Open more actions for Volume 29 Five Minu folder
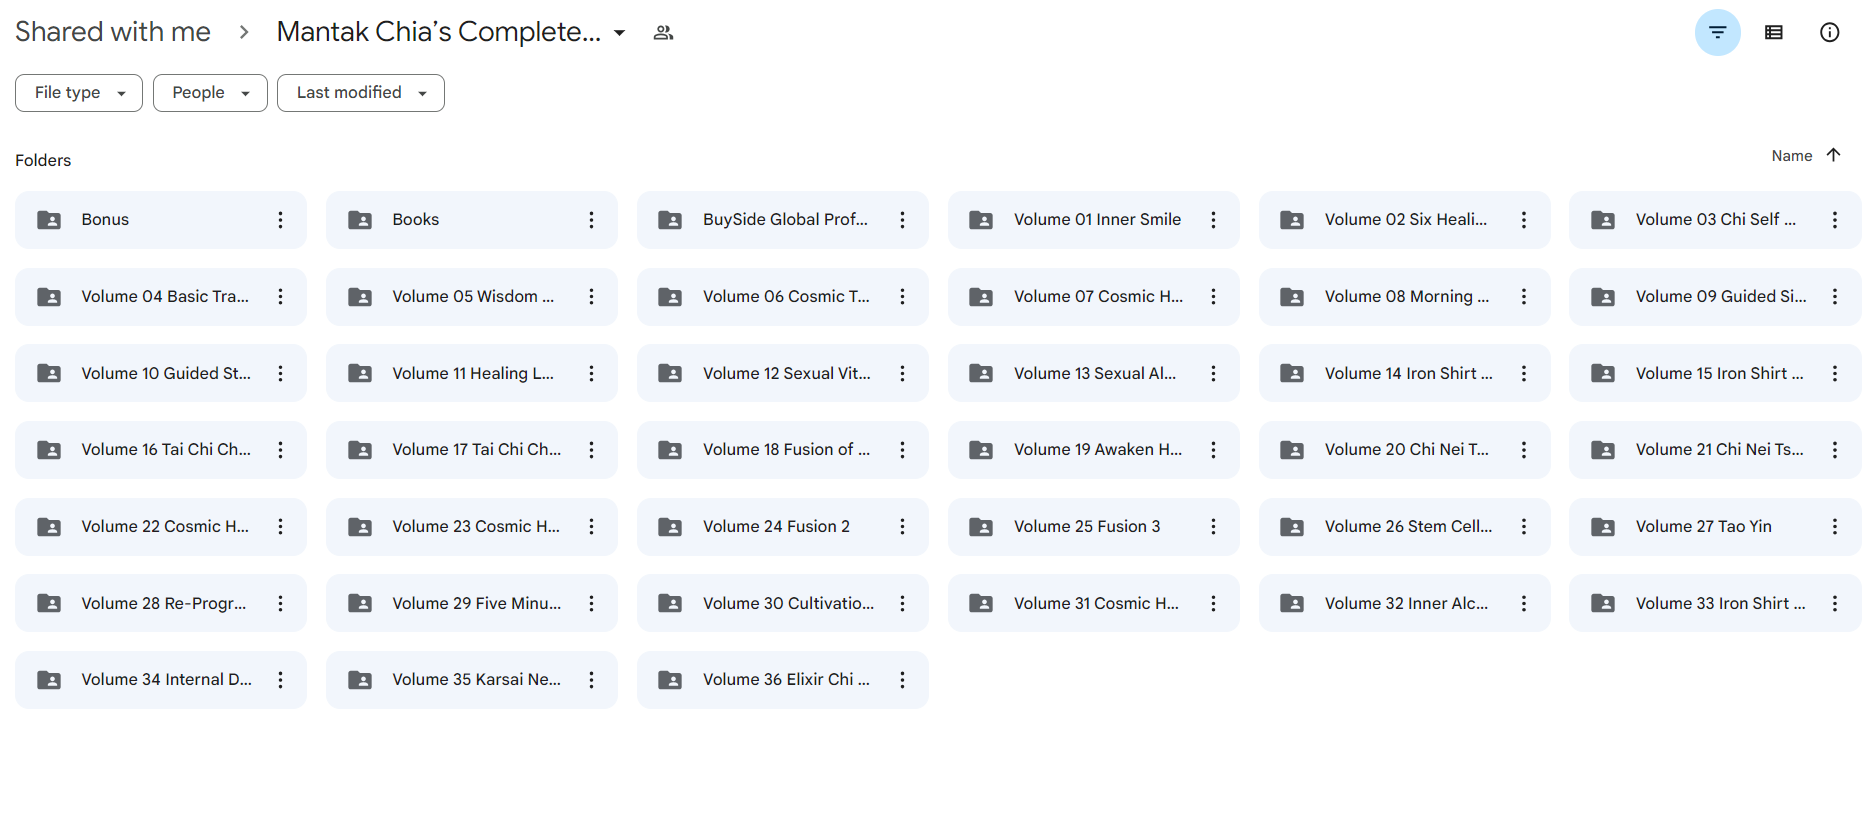This screenshot has height=815, width=1874. (x=592, y=603)
